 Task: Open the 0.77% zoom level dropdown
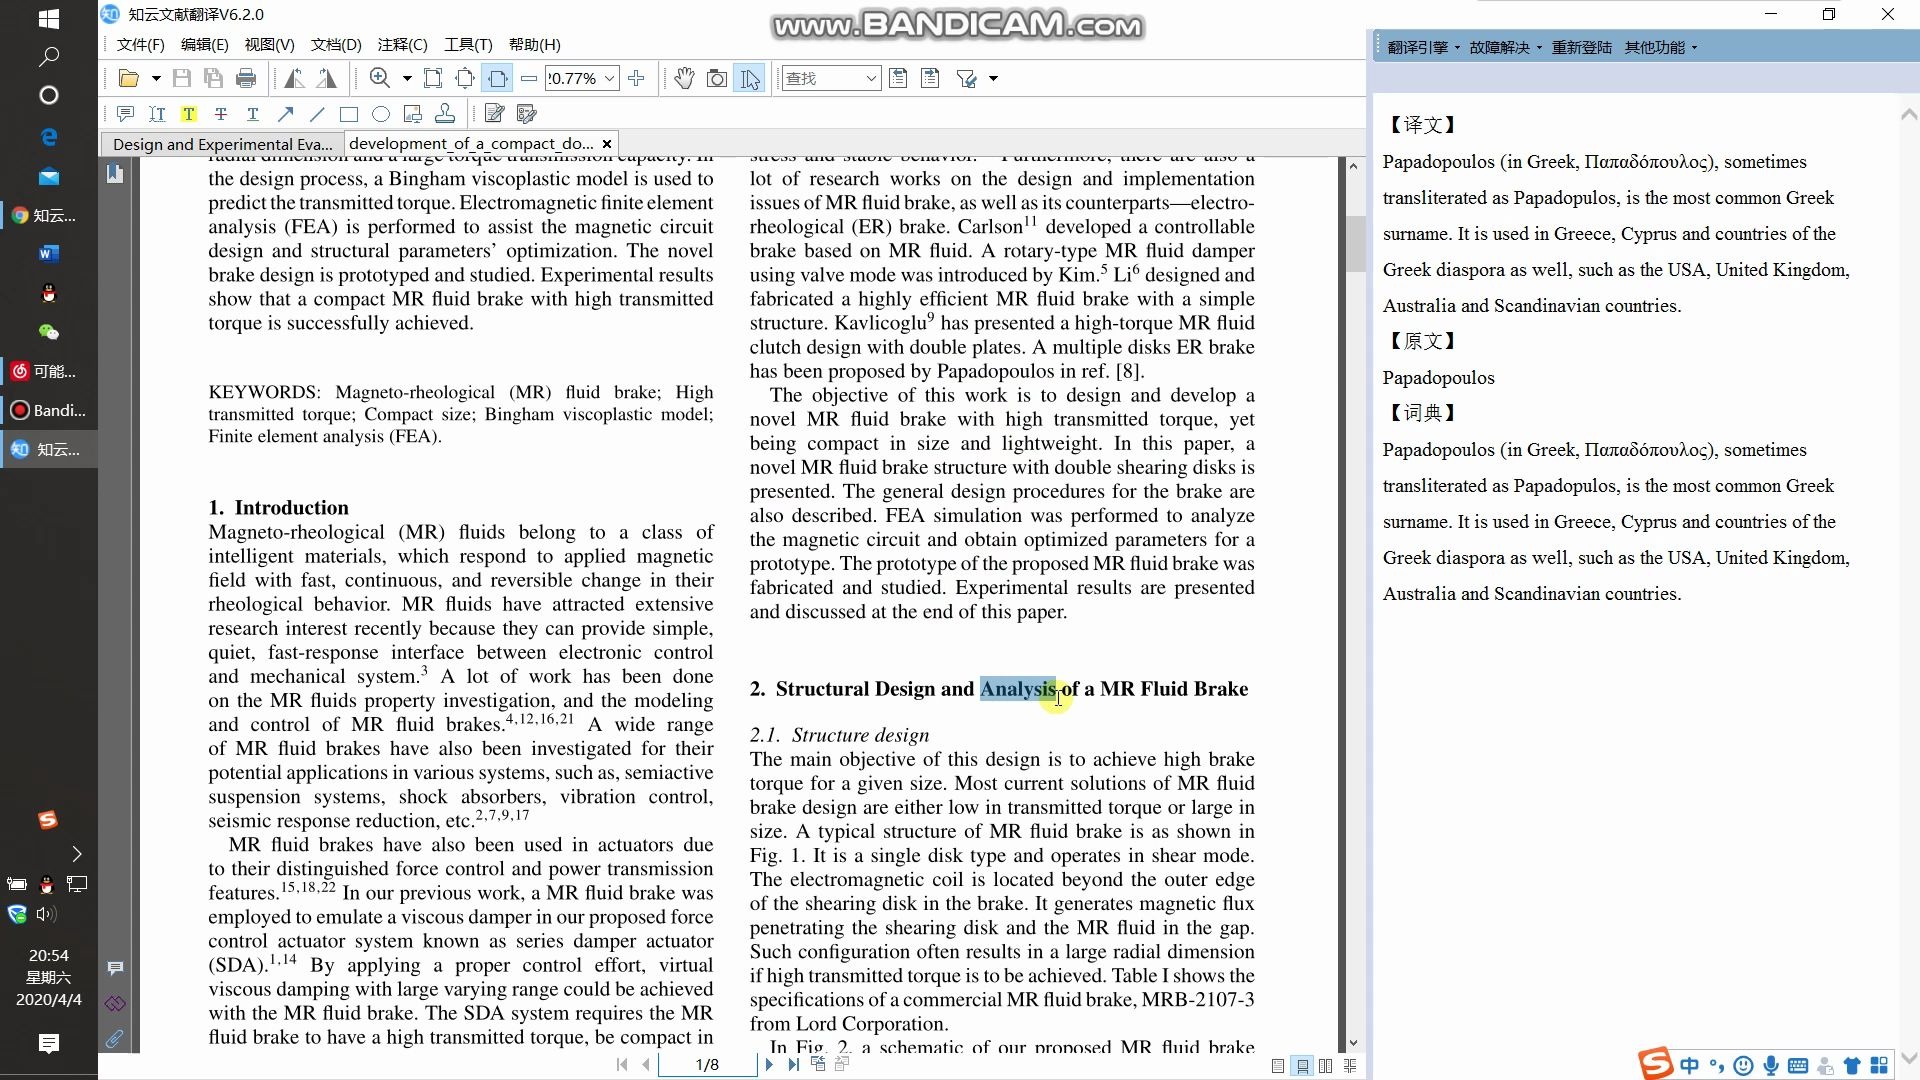(609, 78)
